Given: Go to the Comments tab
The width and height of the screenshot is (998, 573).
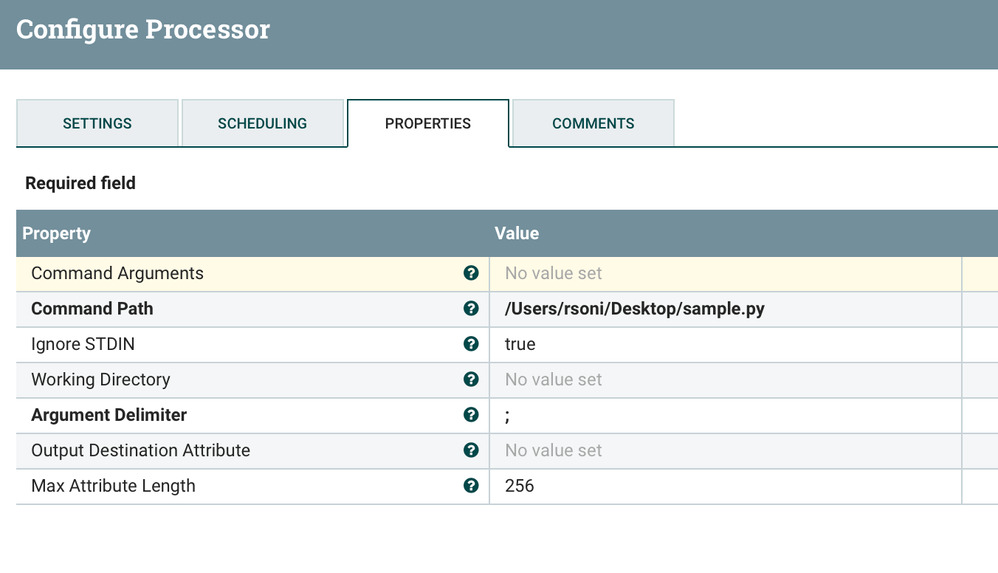Looking at the screenshot, I should click(593, 124).
